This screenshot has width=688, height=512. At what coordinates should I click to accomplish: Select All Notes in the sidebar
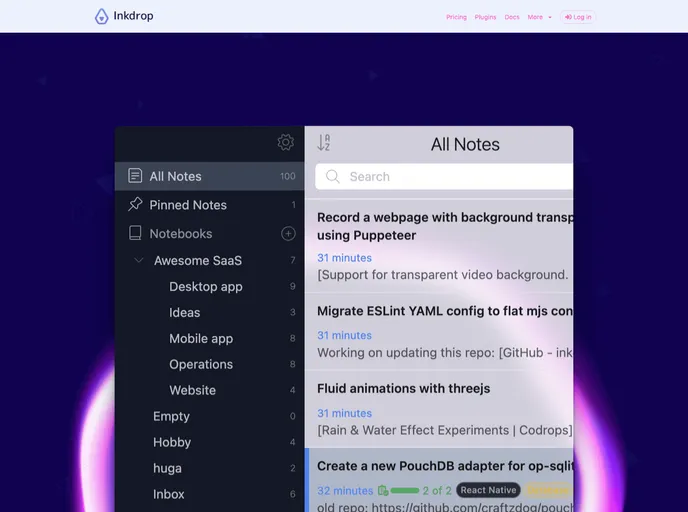tap(209, 176)
